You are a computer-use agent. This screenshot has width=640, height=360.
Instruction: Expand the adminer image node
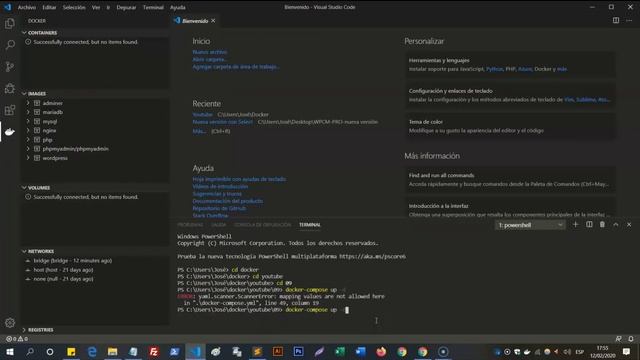[x=28, y=103]
